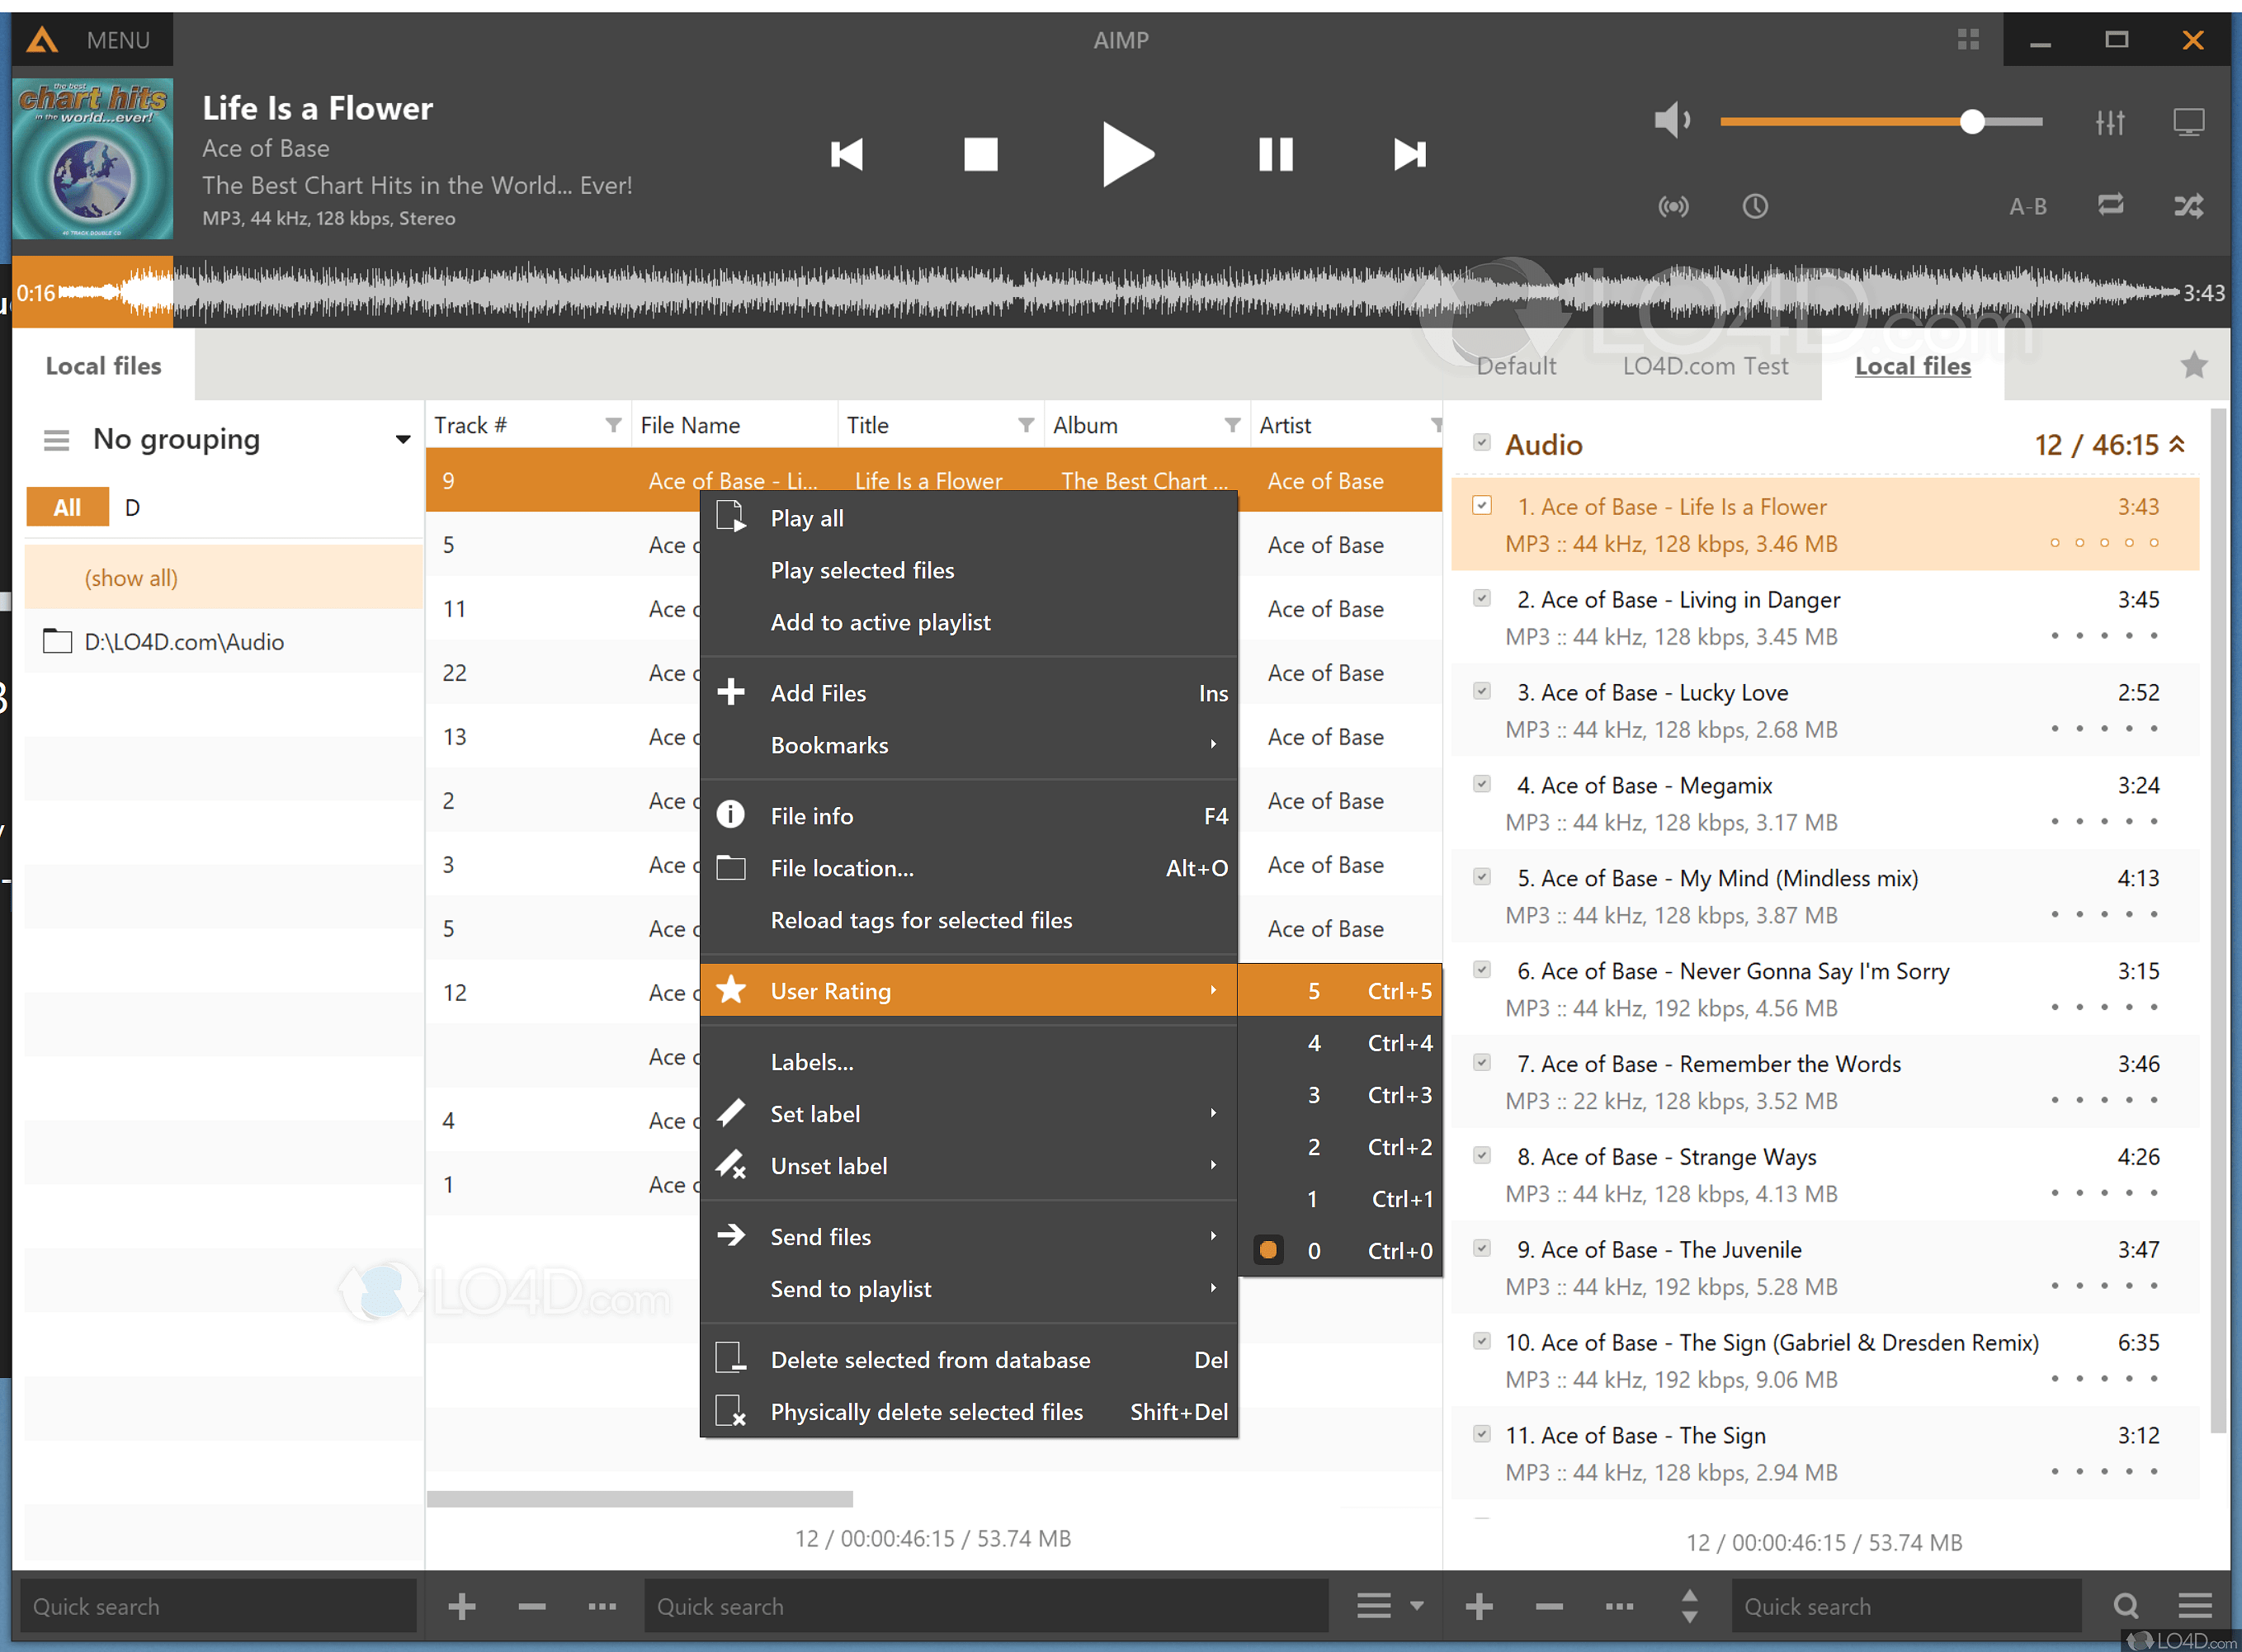
Task: Click the All filter button
Action: pyautogui.click(x=67, y=507)
